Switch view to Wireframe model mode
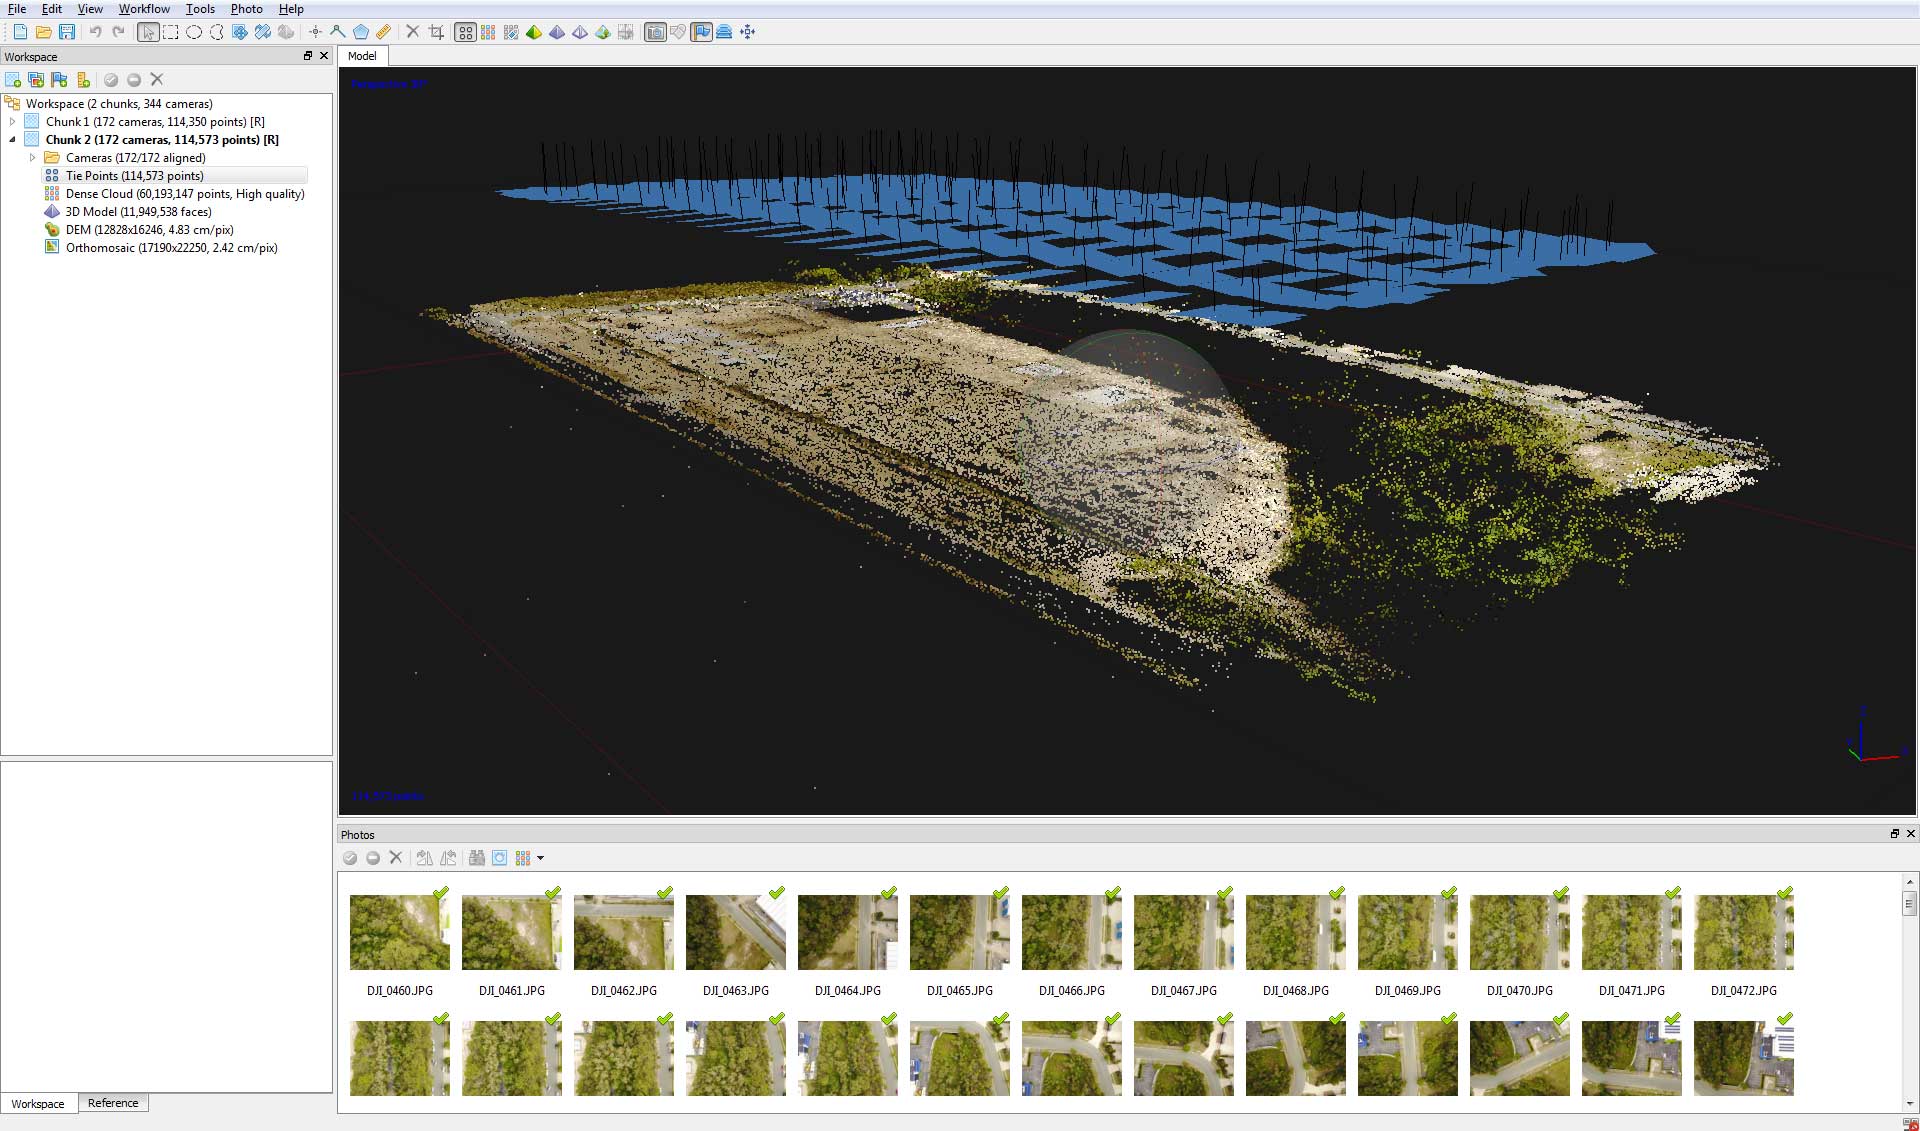The height and width of the screenshot is (1131, 1920). pos(580,32)
